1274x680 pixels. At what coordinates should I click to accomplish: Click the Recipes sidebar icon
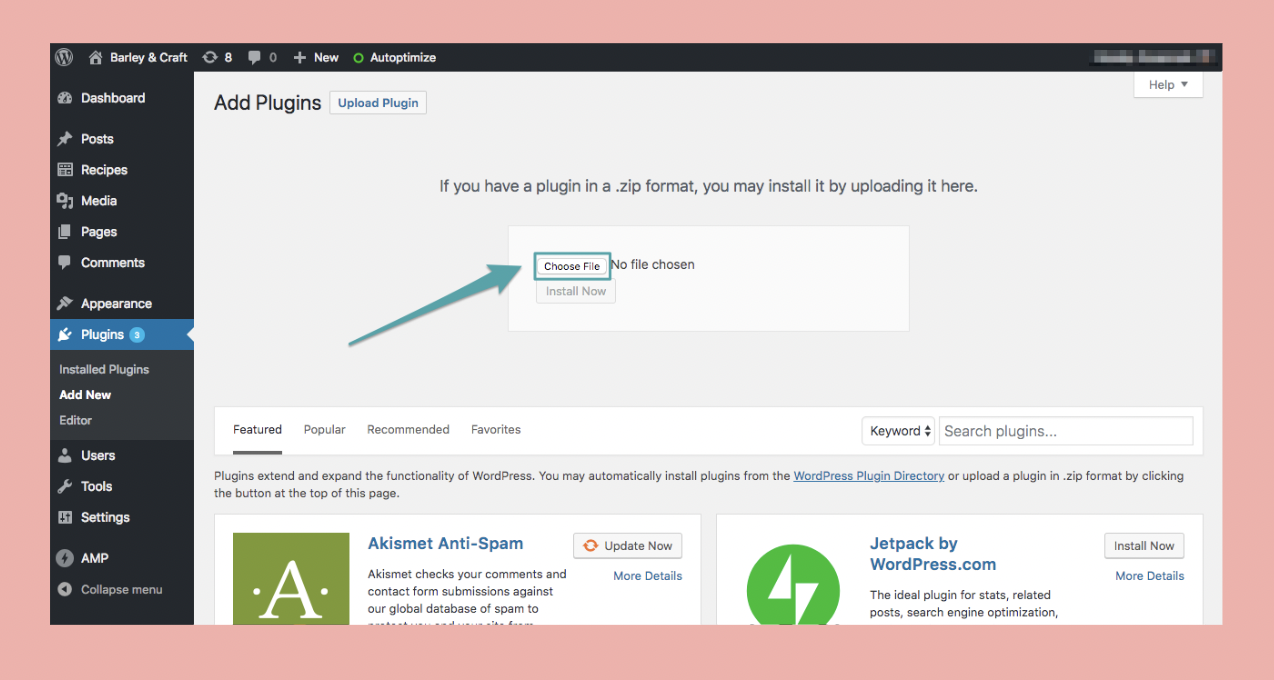click(65, 170)
